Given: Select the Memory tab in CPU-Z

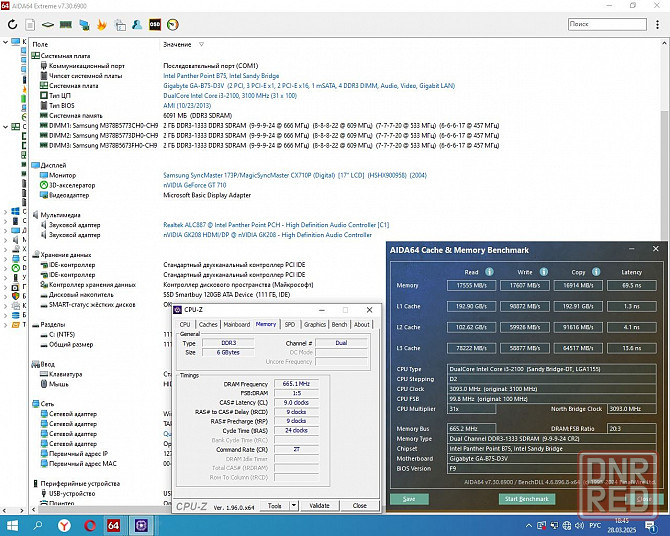Looking at the screenshot, I should click(266, 324).
